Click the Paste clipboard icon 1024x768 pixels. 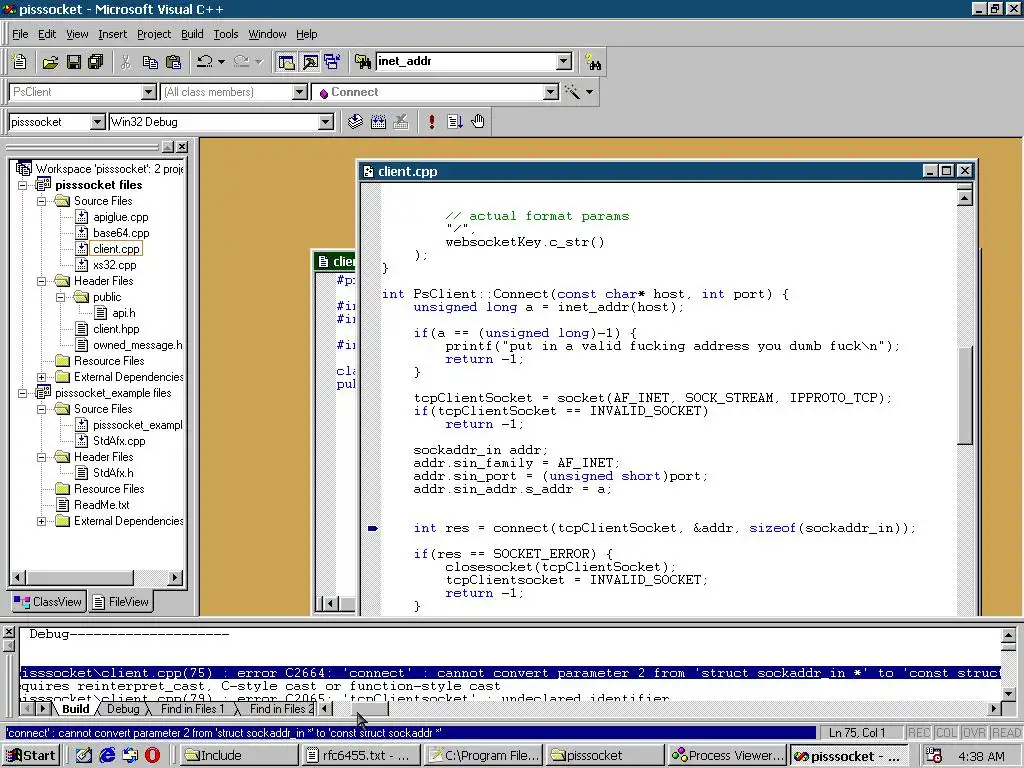click(x=174, y=62)
